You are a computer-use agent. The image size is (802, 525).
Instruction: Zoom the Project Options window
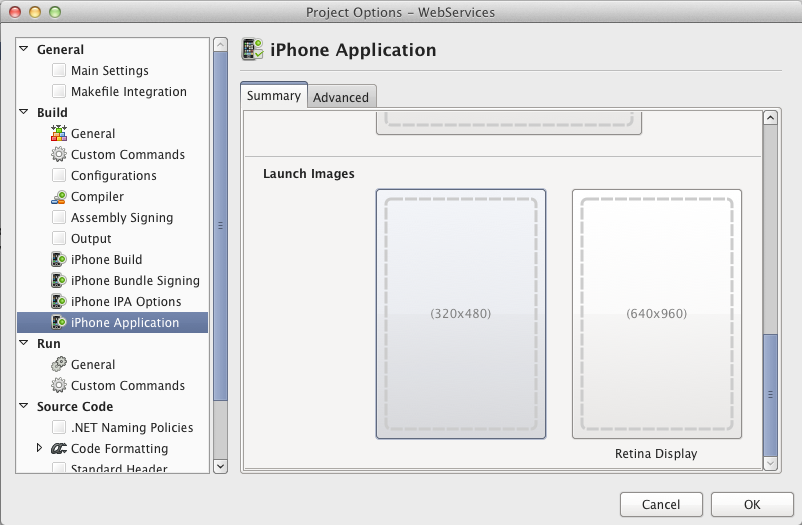(x=55, y=12)
